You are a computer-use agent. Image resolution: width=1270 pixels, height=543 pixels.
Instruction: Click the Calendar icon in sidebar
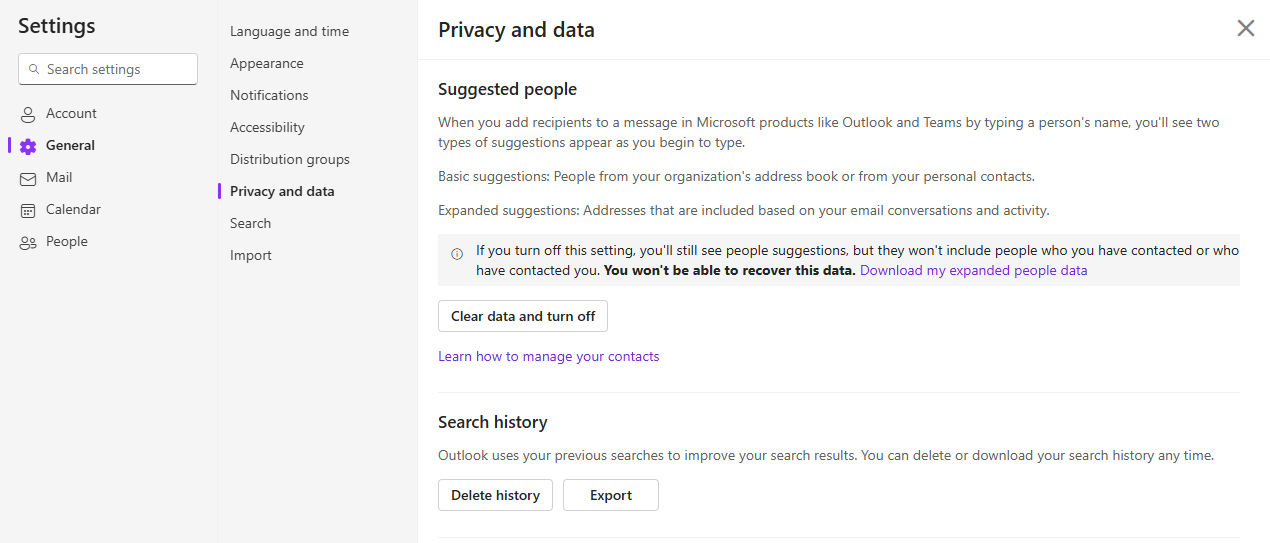tap(28, 210)
